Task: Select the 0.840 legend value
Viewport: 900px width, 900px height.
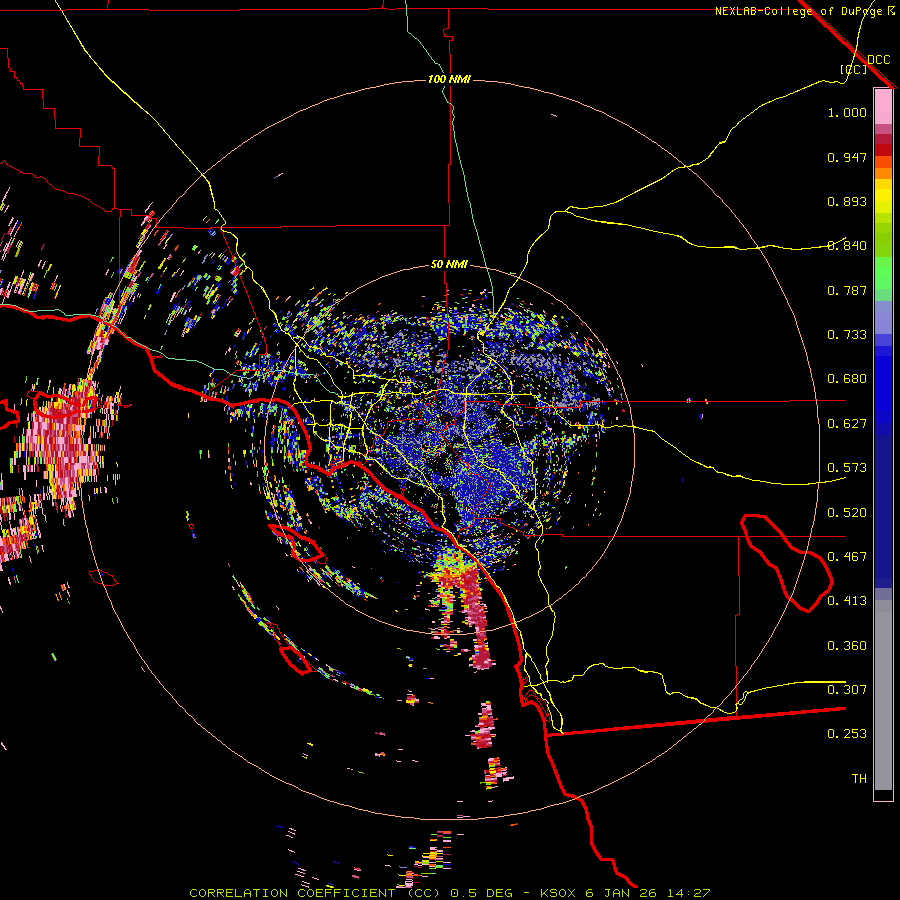Action: [847, 246]
